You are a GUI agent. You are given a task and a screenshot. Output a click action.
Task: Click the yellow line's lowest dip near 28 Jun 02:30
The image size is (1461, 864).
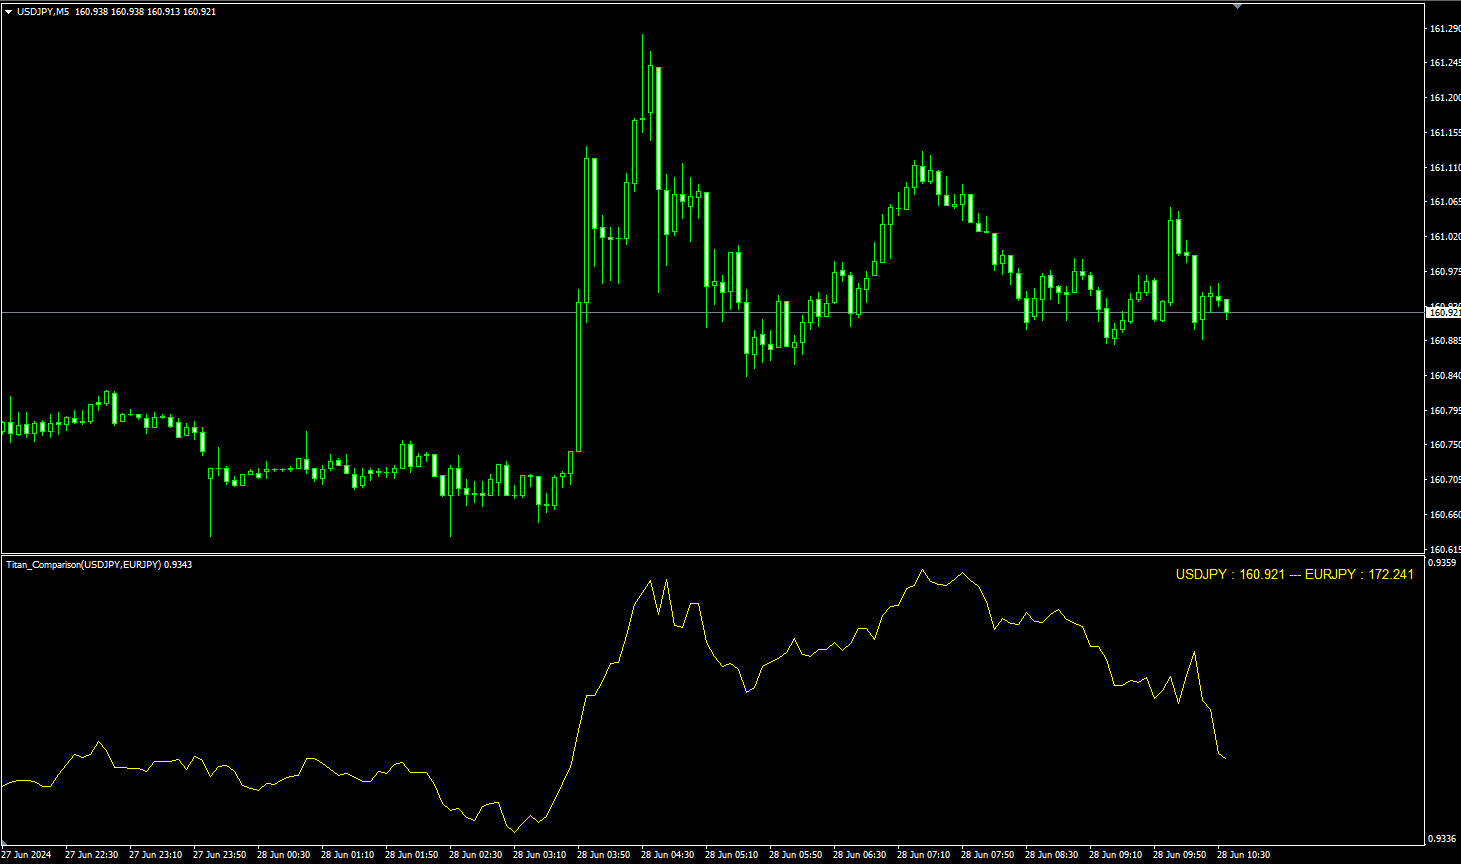click(x=512, y=830)
